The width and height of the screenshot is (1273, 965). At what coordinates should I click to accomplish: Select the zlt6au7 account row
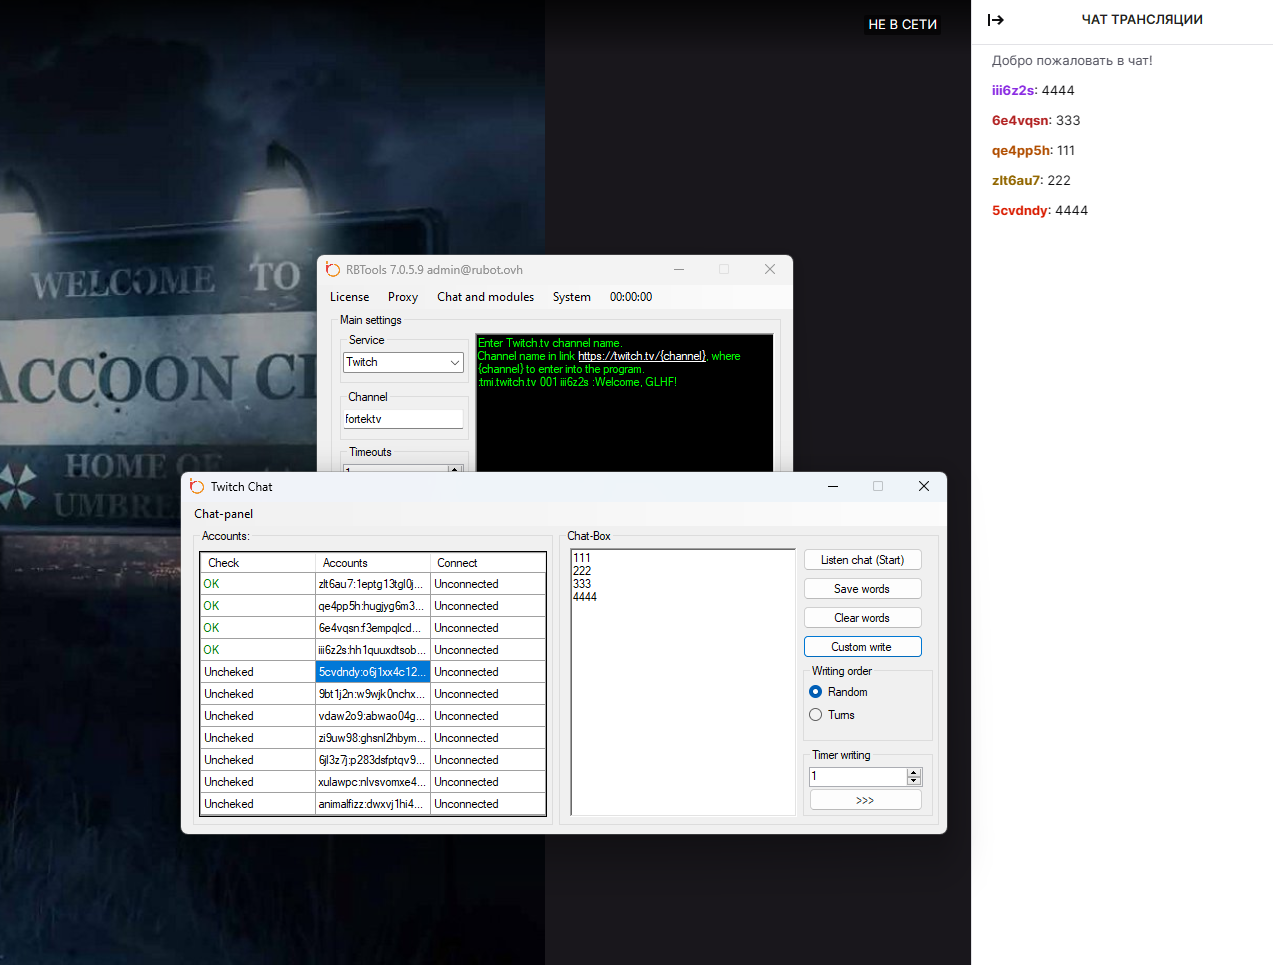click(371, 584)
